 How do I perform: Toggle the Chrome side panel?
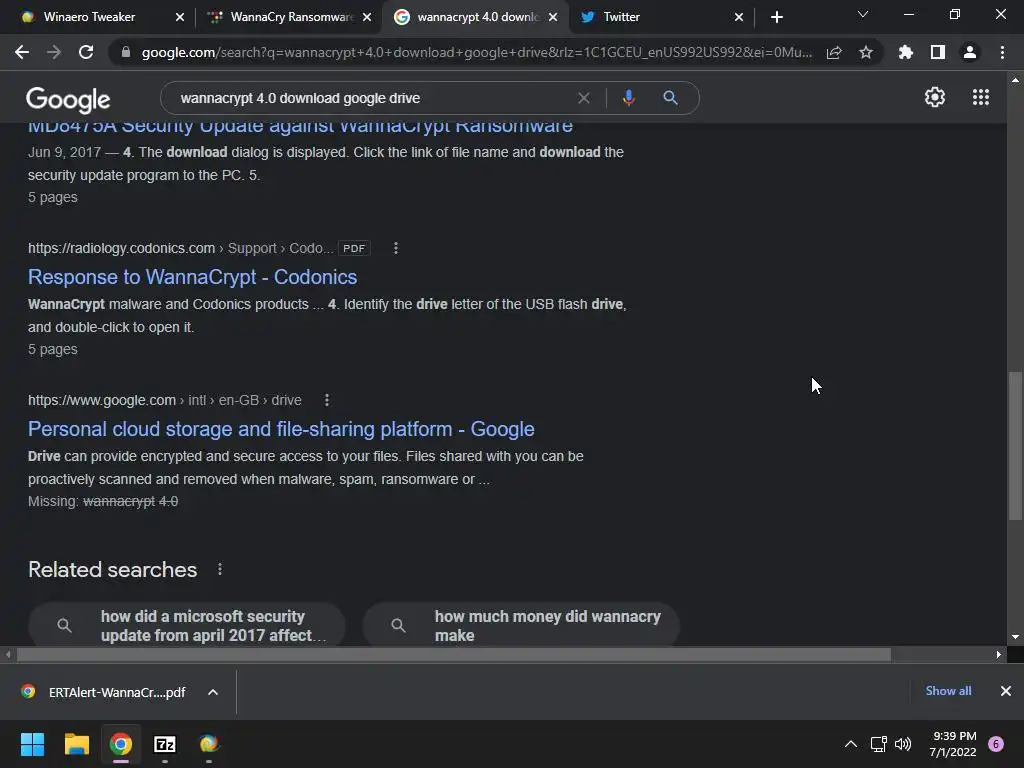point(938,52)
